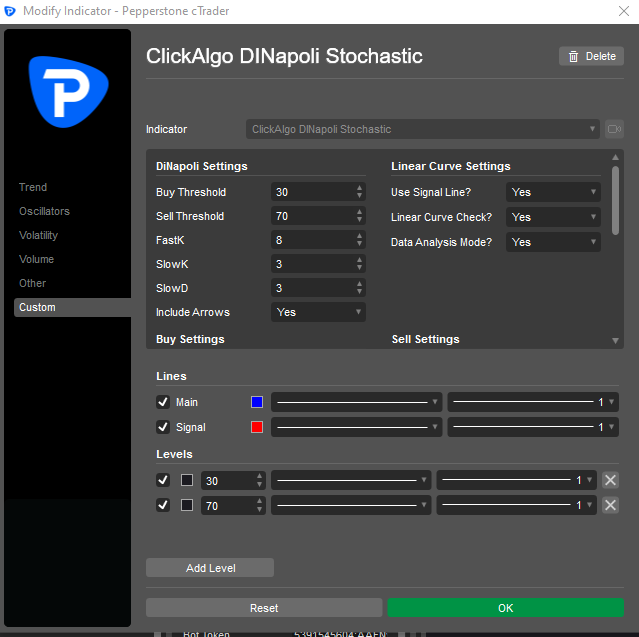Close the Modify Indicator window
This screenshot has height=637, width=639.
click(x=624, y=11)
